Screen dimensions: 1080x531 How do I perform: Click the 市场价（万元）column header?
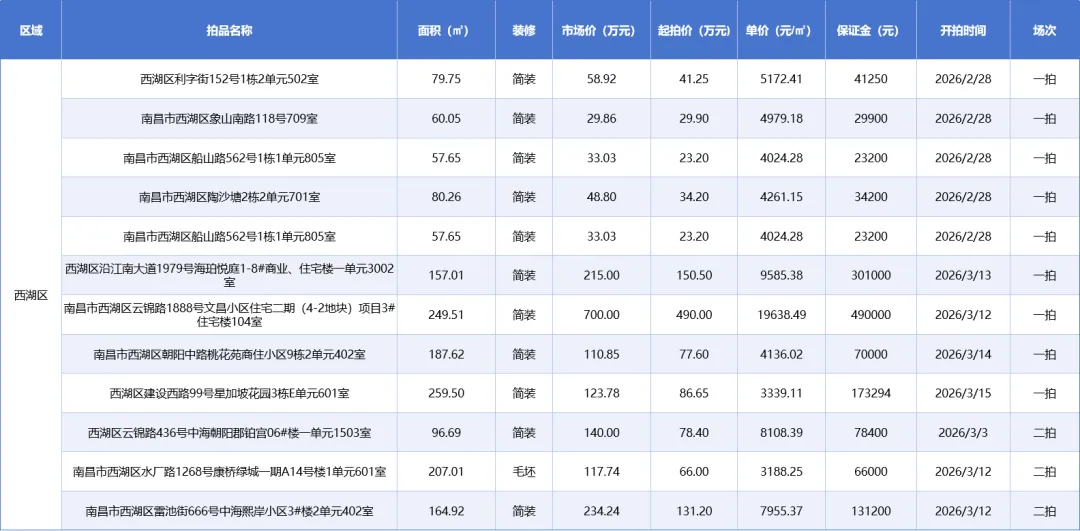600,31
